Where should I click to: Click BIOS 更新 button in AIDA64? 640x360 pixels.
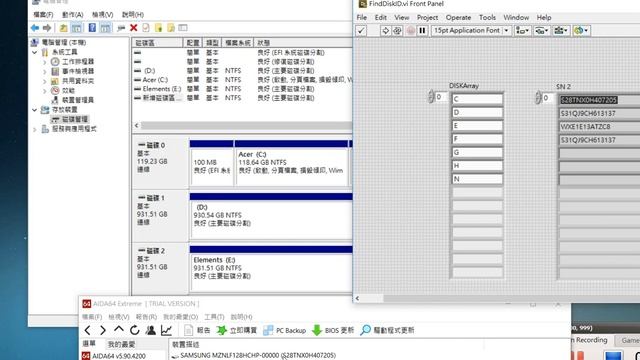click(333, 330)
